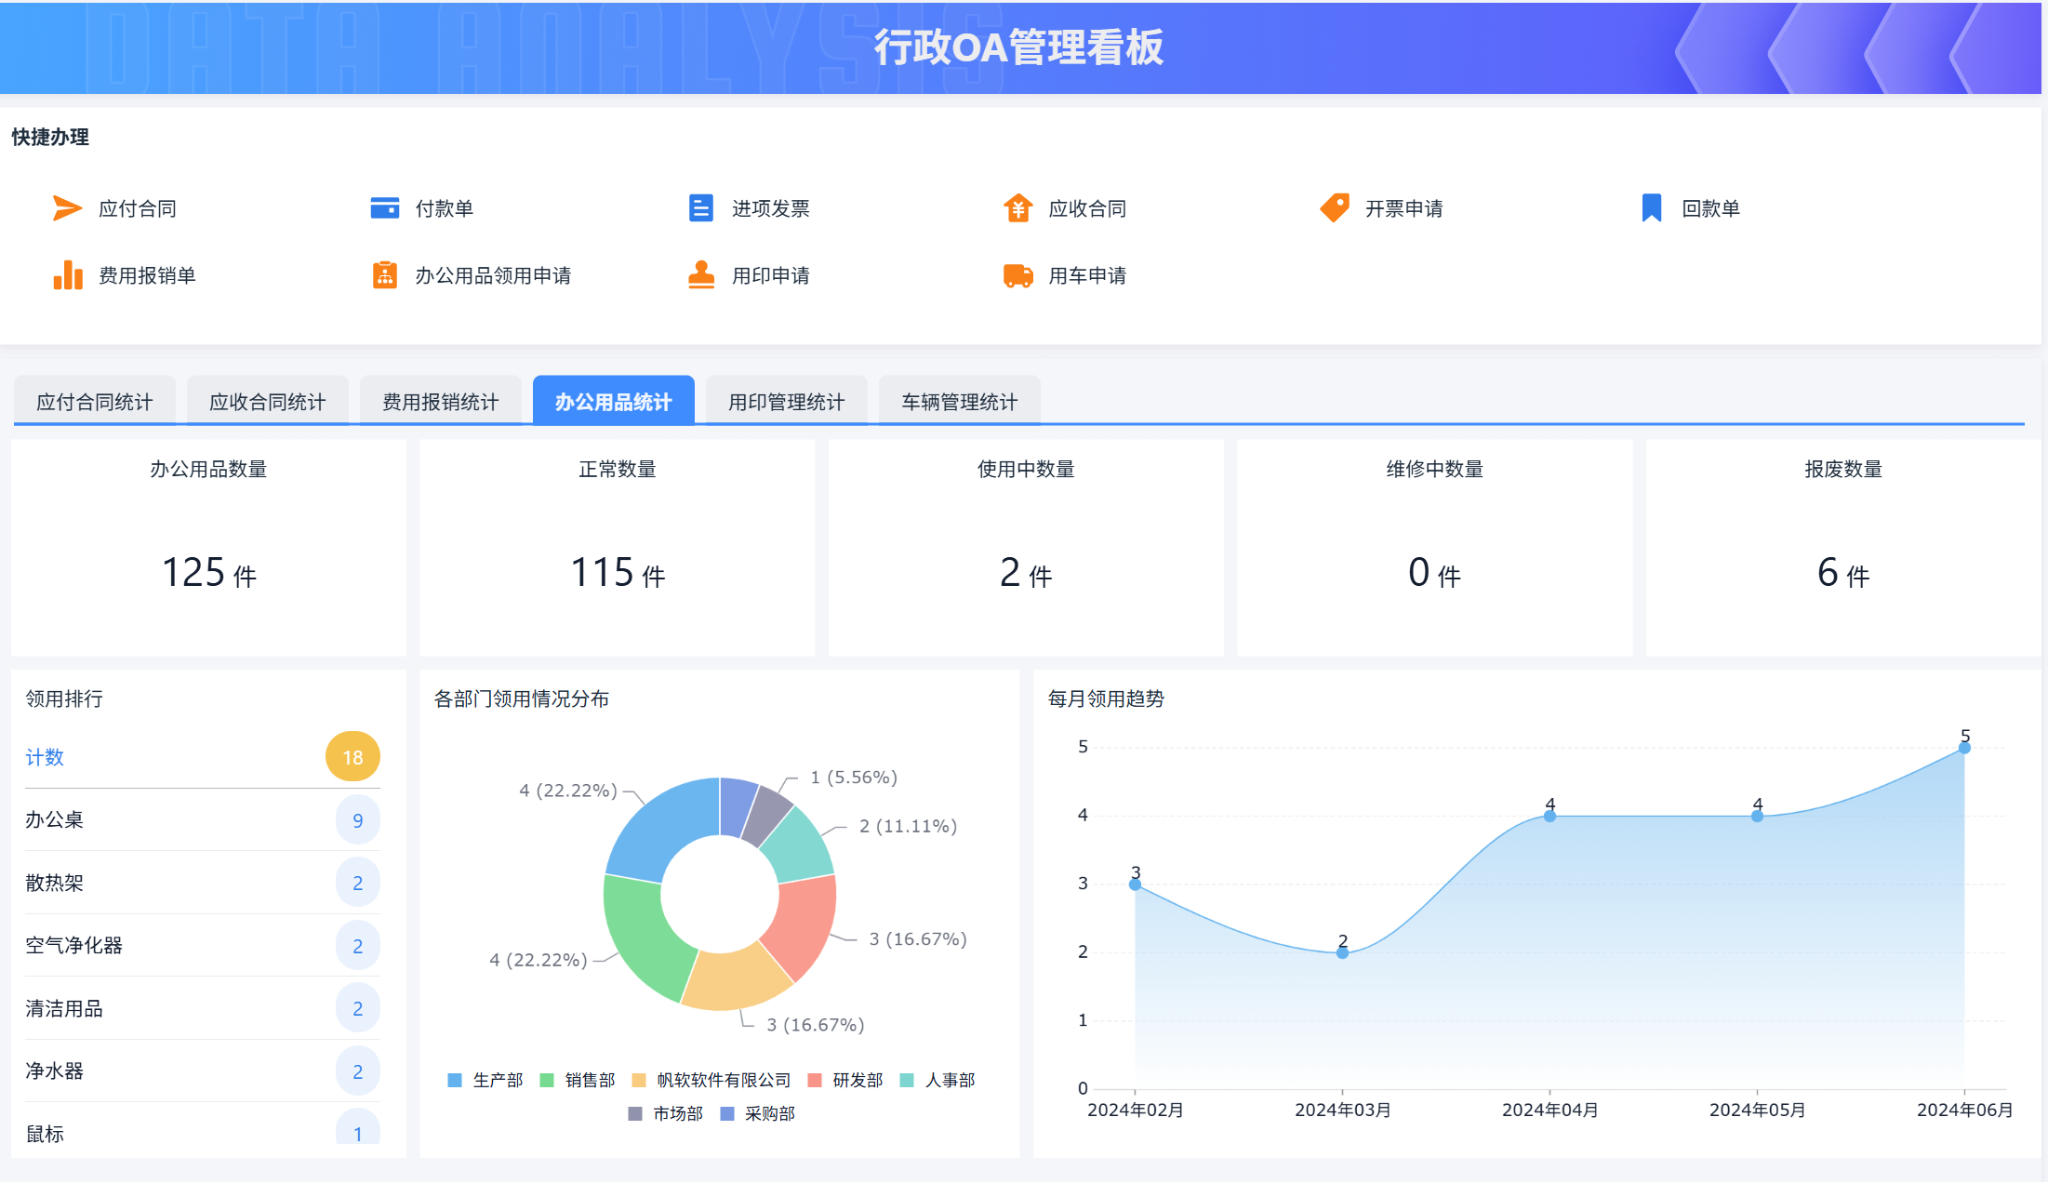This screenshot has width=2048, height=1182.
Task: Open 进项发票 via its document icon
Action: tap(701, 208)
